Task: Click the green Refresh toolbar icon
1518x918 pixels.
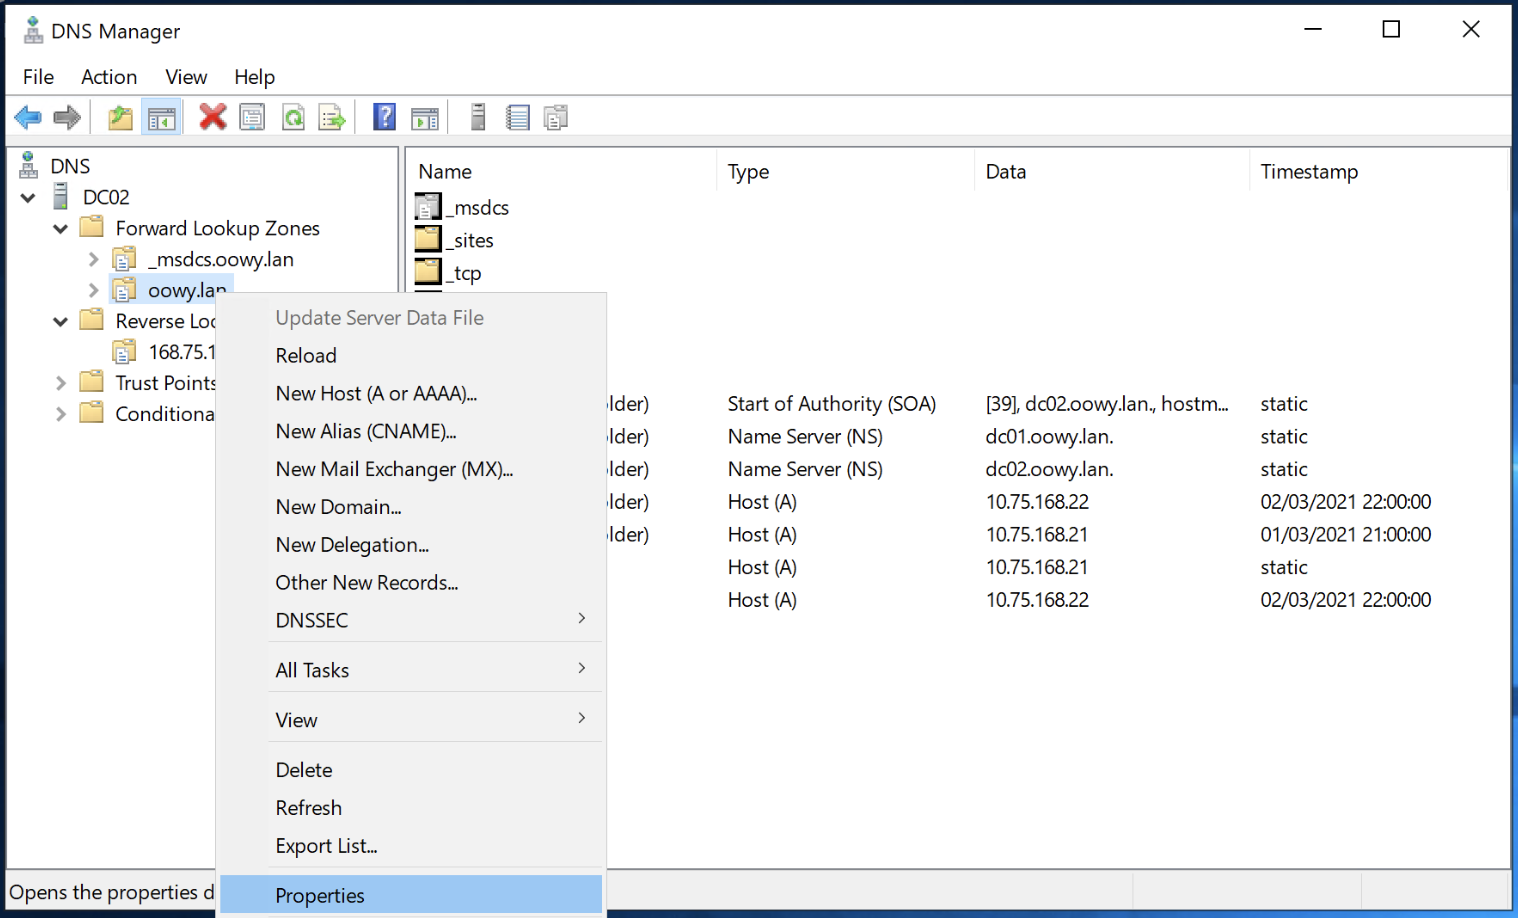Action: point(293,118)
